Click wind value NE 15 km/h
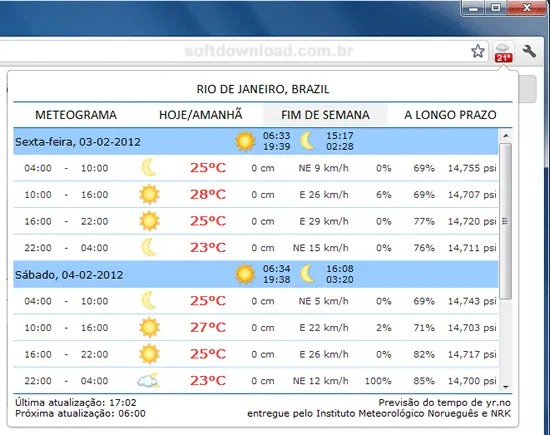The image size is (550, 435). (321, 248)
